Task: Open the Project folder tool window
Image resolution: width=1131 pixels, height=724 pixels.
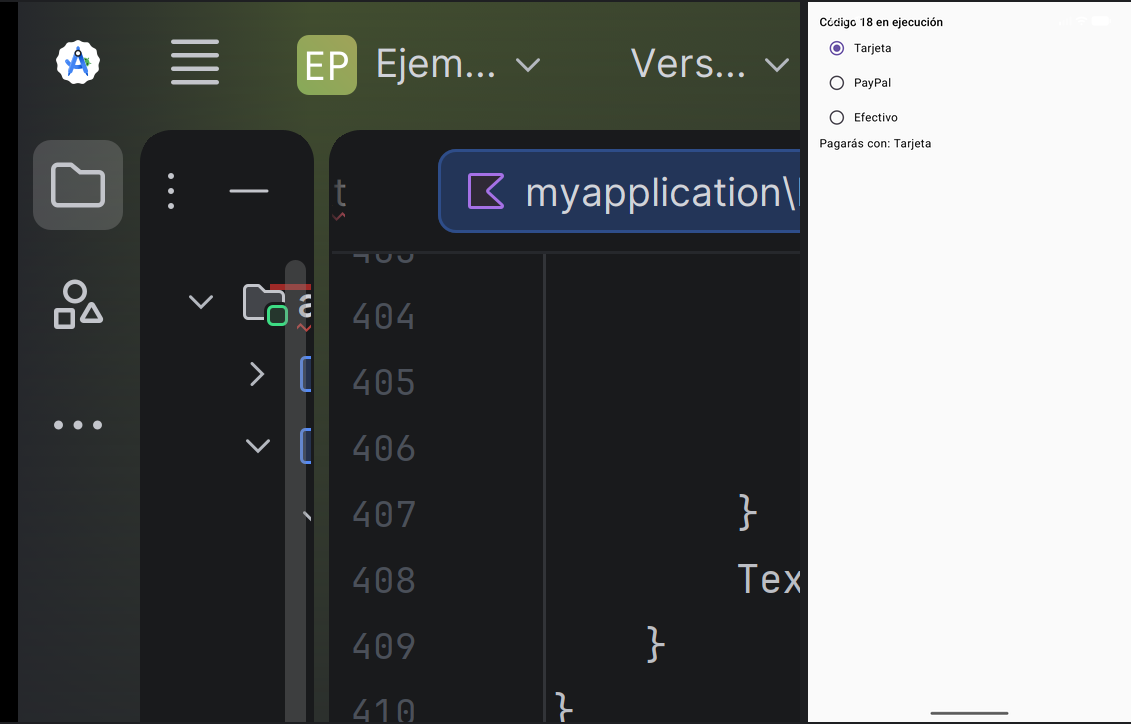Action: 78,185
